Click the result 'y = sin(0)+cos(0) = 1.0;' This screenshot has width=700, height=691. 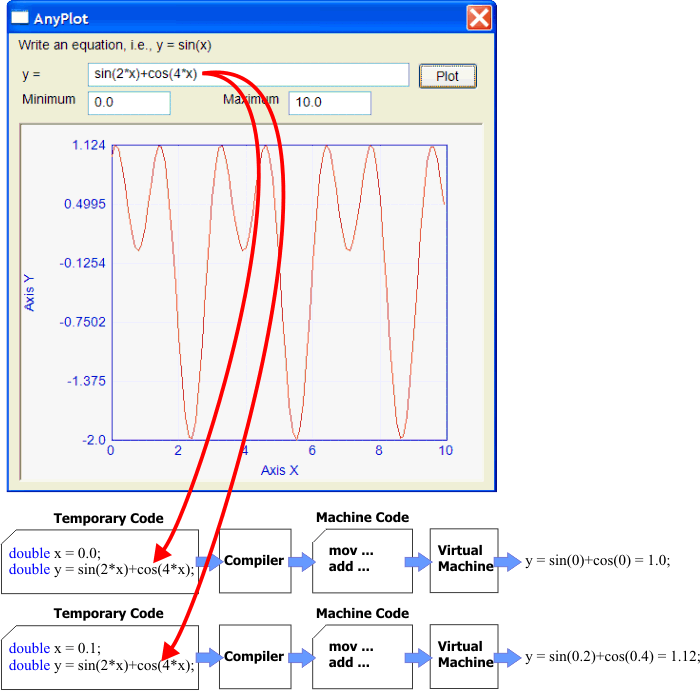(597, 561)
